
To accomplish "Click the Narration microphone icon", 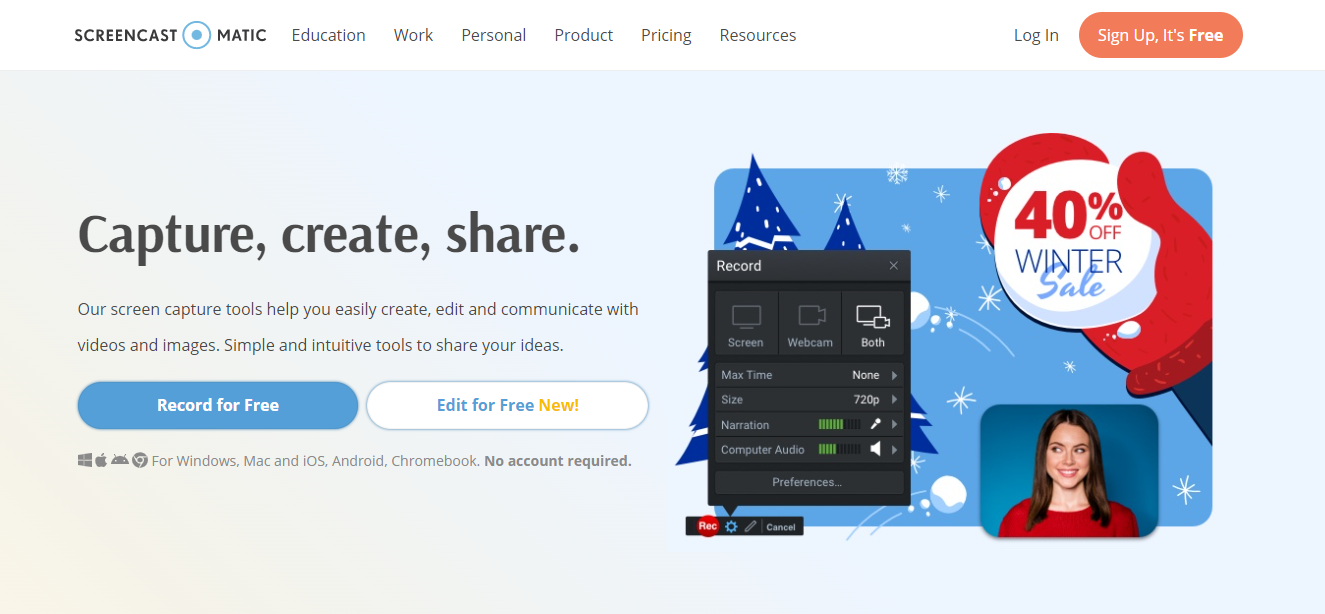I will 875,424.
